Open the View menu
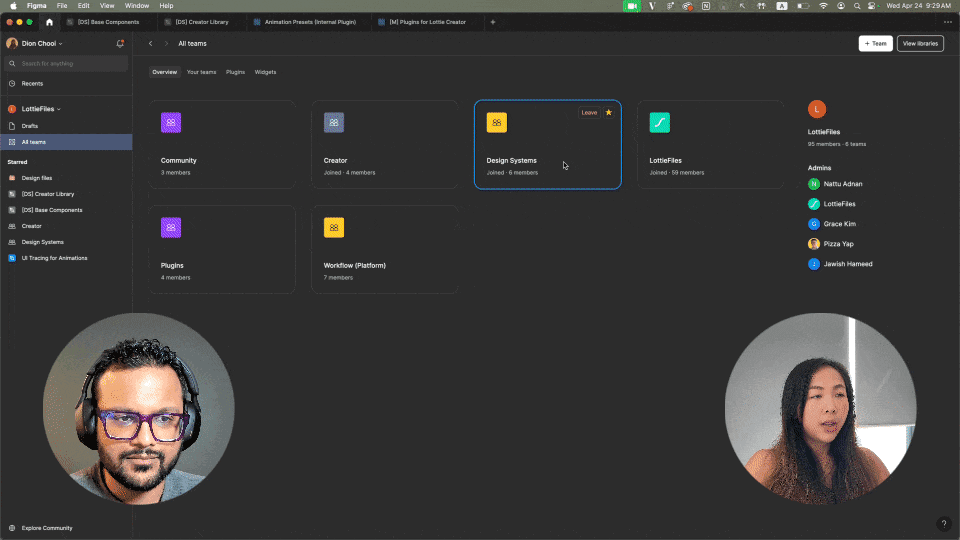This screenshot has height=540, width=960. tap(107, 6)
